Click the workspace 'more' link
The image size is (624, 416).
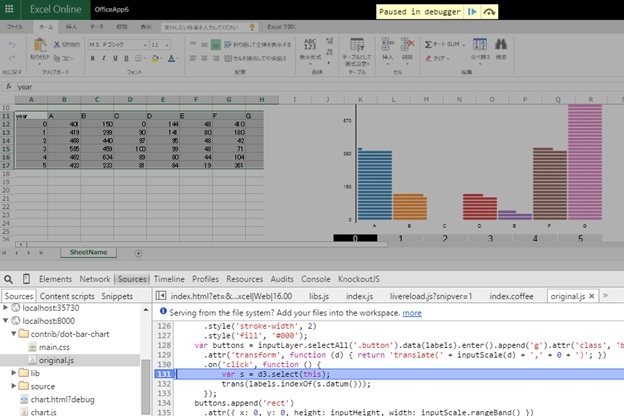click(412, 313)
